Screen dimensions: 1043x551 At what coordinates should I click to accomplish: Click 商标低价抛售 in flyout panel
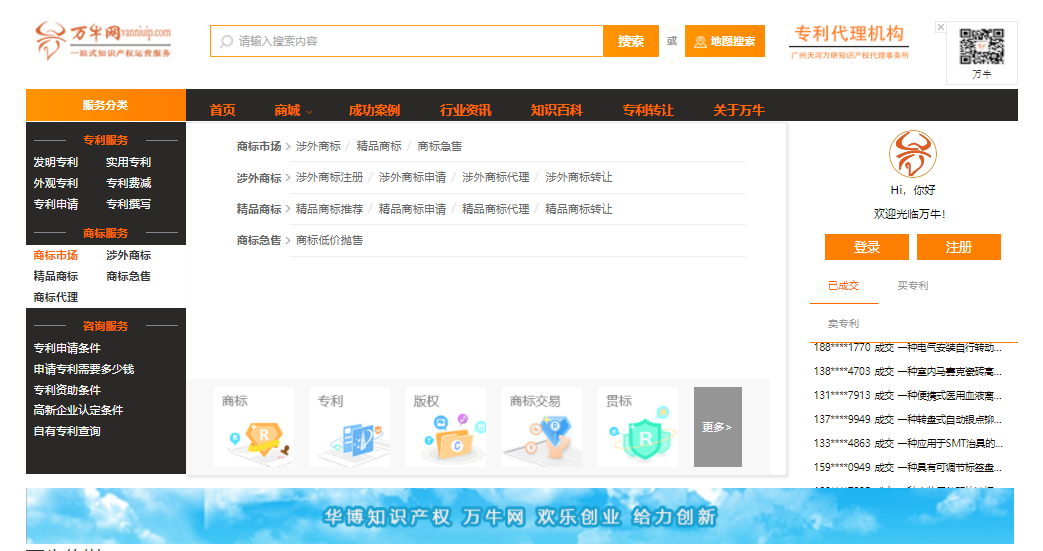pyautogui.click(x=329, y=240)
